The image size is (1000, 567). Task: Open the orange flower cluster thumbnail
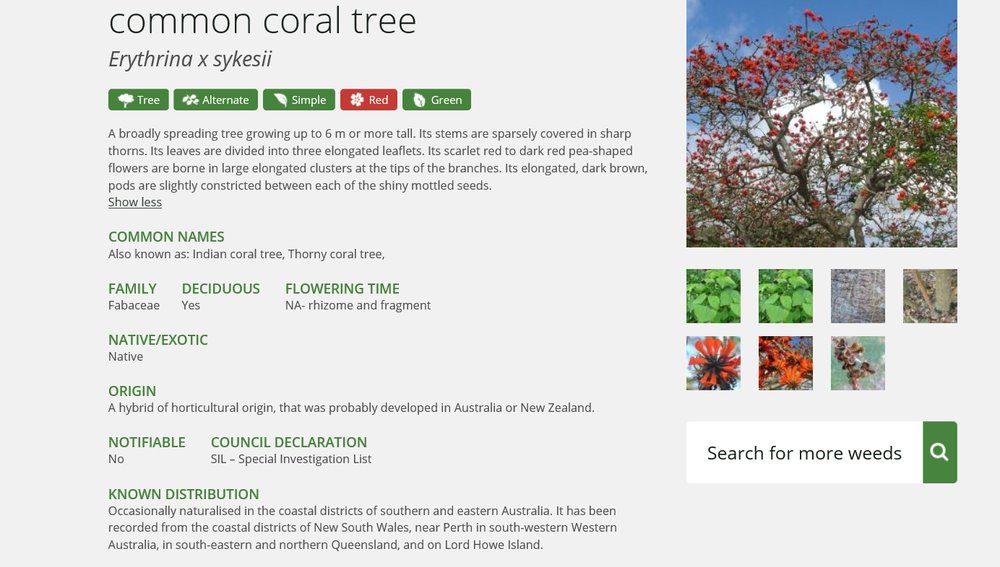(786, 363)
